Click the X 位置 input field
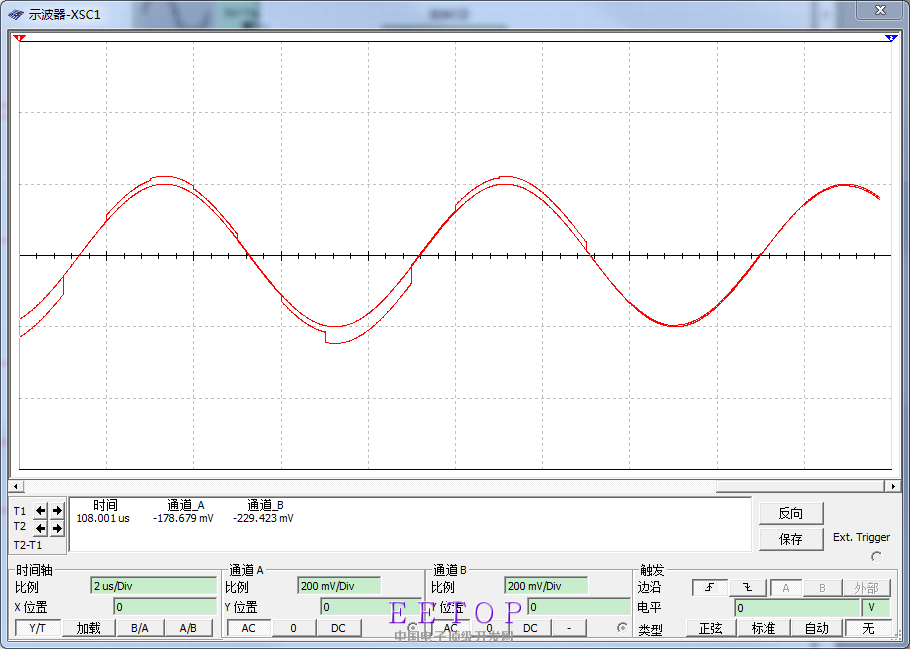Image resolution: width=910 pixels, height=649 pixels. pyautogui.click(x=165, y=607)
